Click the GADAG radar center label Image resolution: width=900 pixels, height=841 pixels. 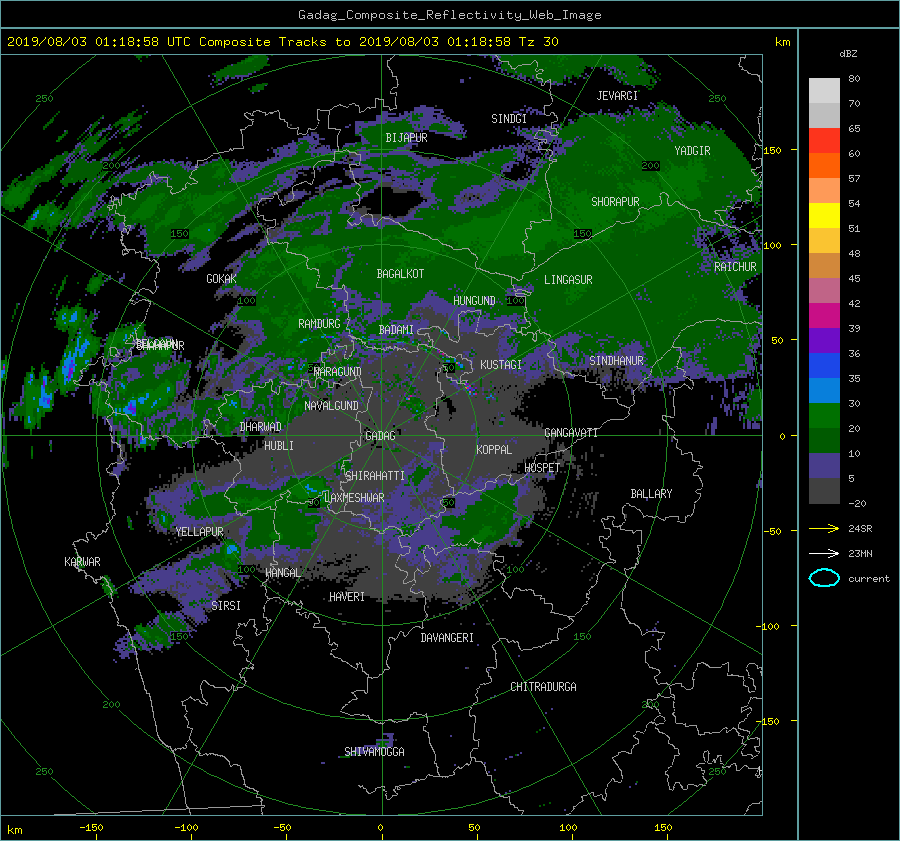[380, 436]
